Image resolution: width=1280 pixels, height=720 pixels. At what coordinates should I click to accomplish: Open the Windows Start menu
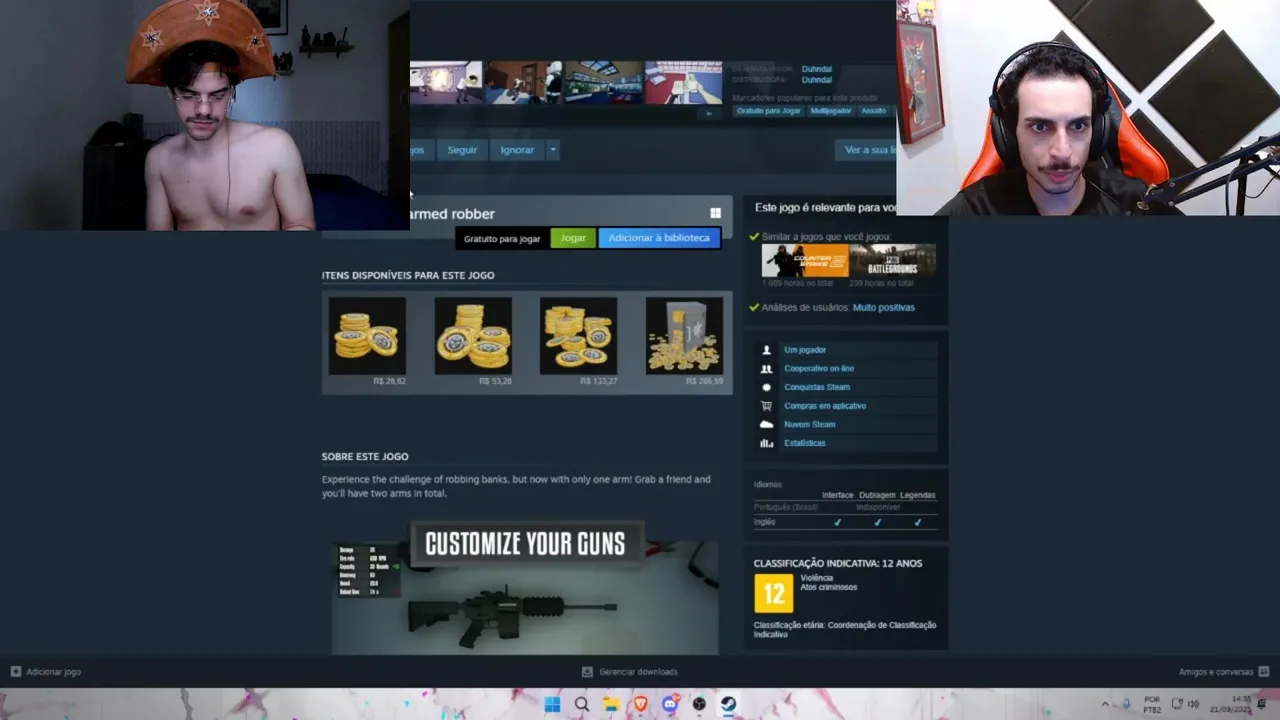(x=552, y=704)
